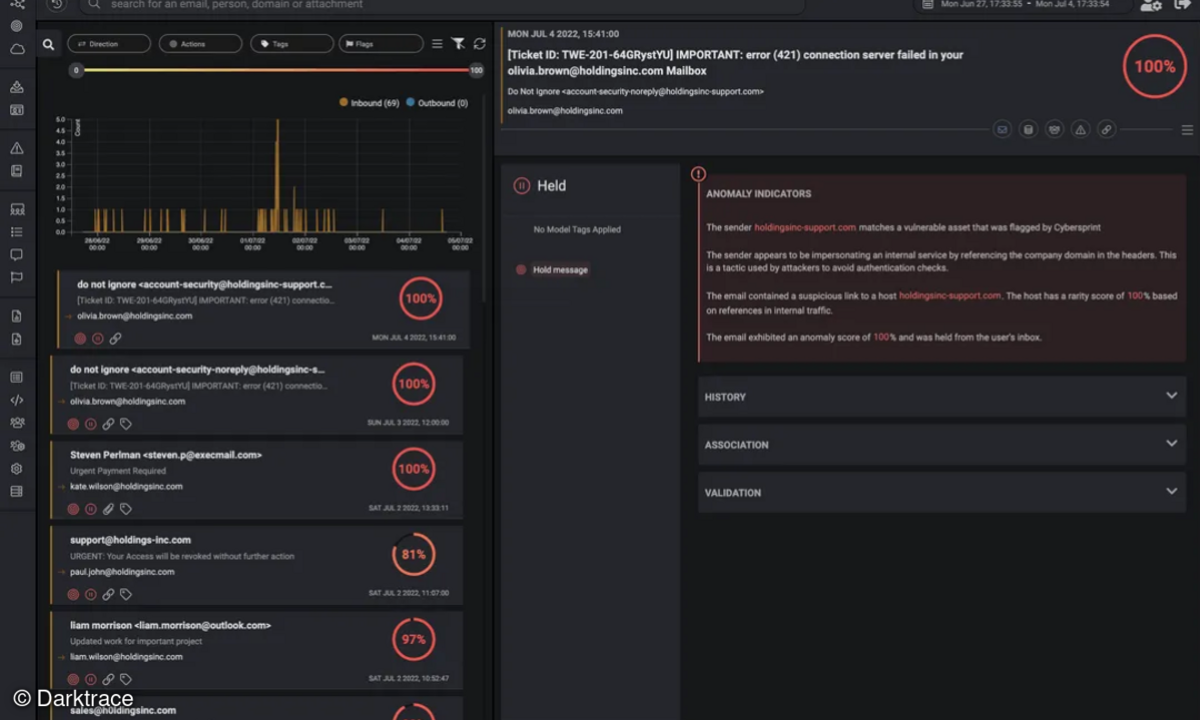Screen dimensions: 1200x720
Task: Open the users group icon in left sidebar
Action: point(17,423)
